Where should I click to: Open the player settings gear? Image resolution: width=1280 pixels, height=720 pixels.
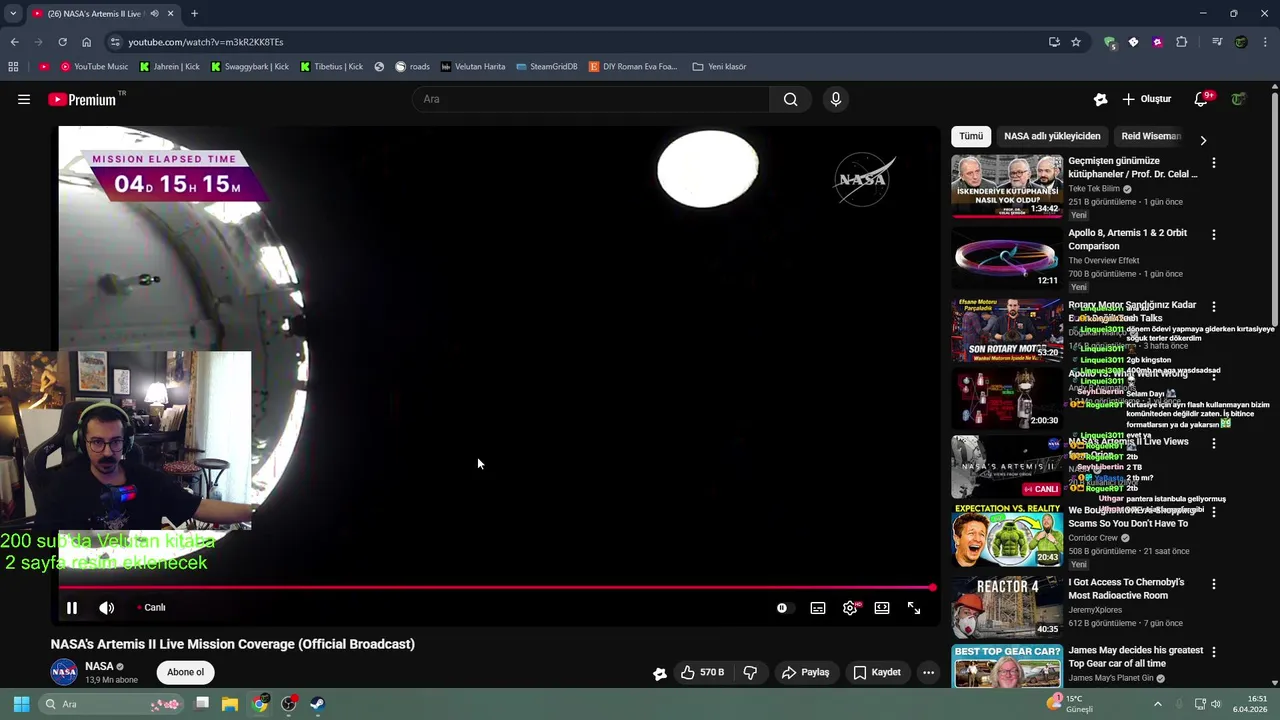(850, 607)
